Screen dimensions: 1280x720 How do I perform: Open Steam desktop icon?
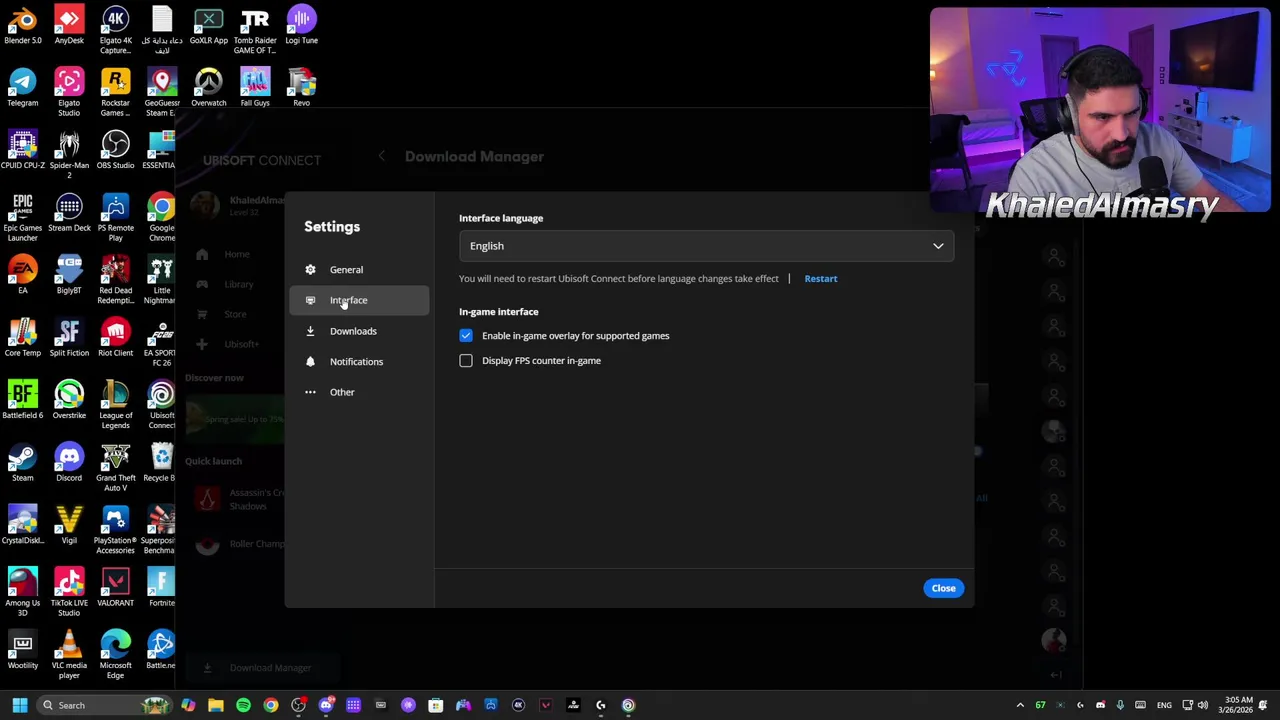point(22,462)
